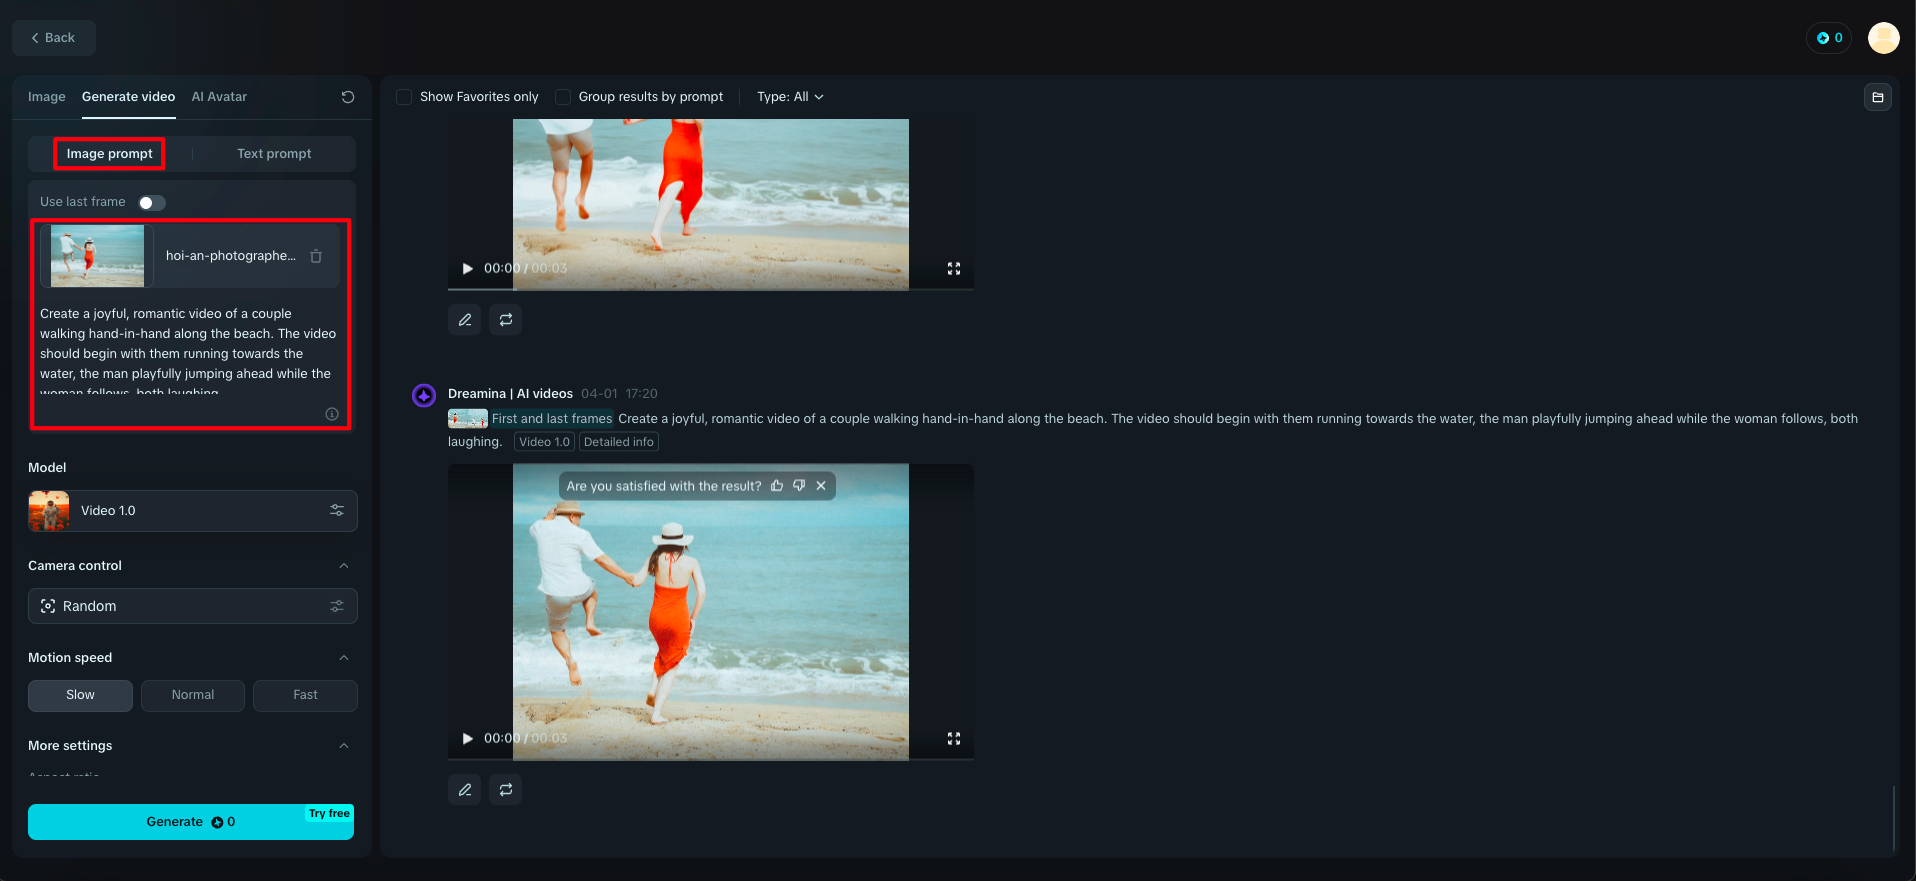Viewport: 1916px width, 881px height.
Task: Select the Text prompt tab
Action: point(274,154)
